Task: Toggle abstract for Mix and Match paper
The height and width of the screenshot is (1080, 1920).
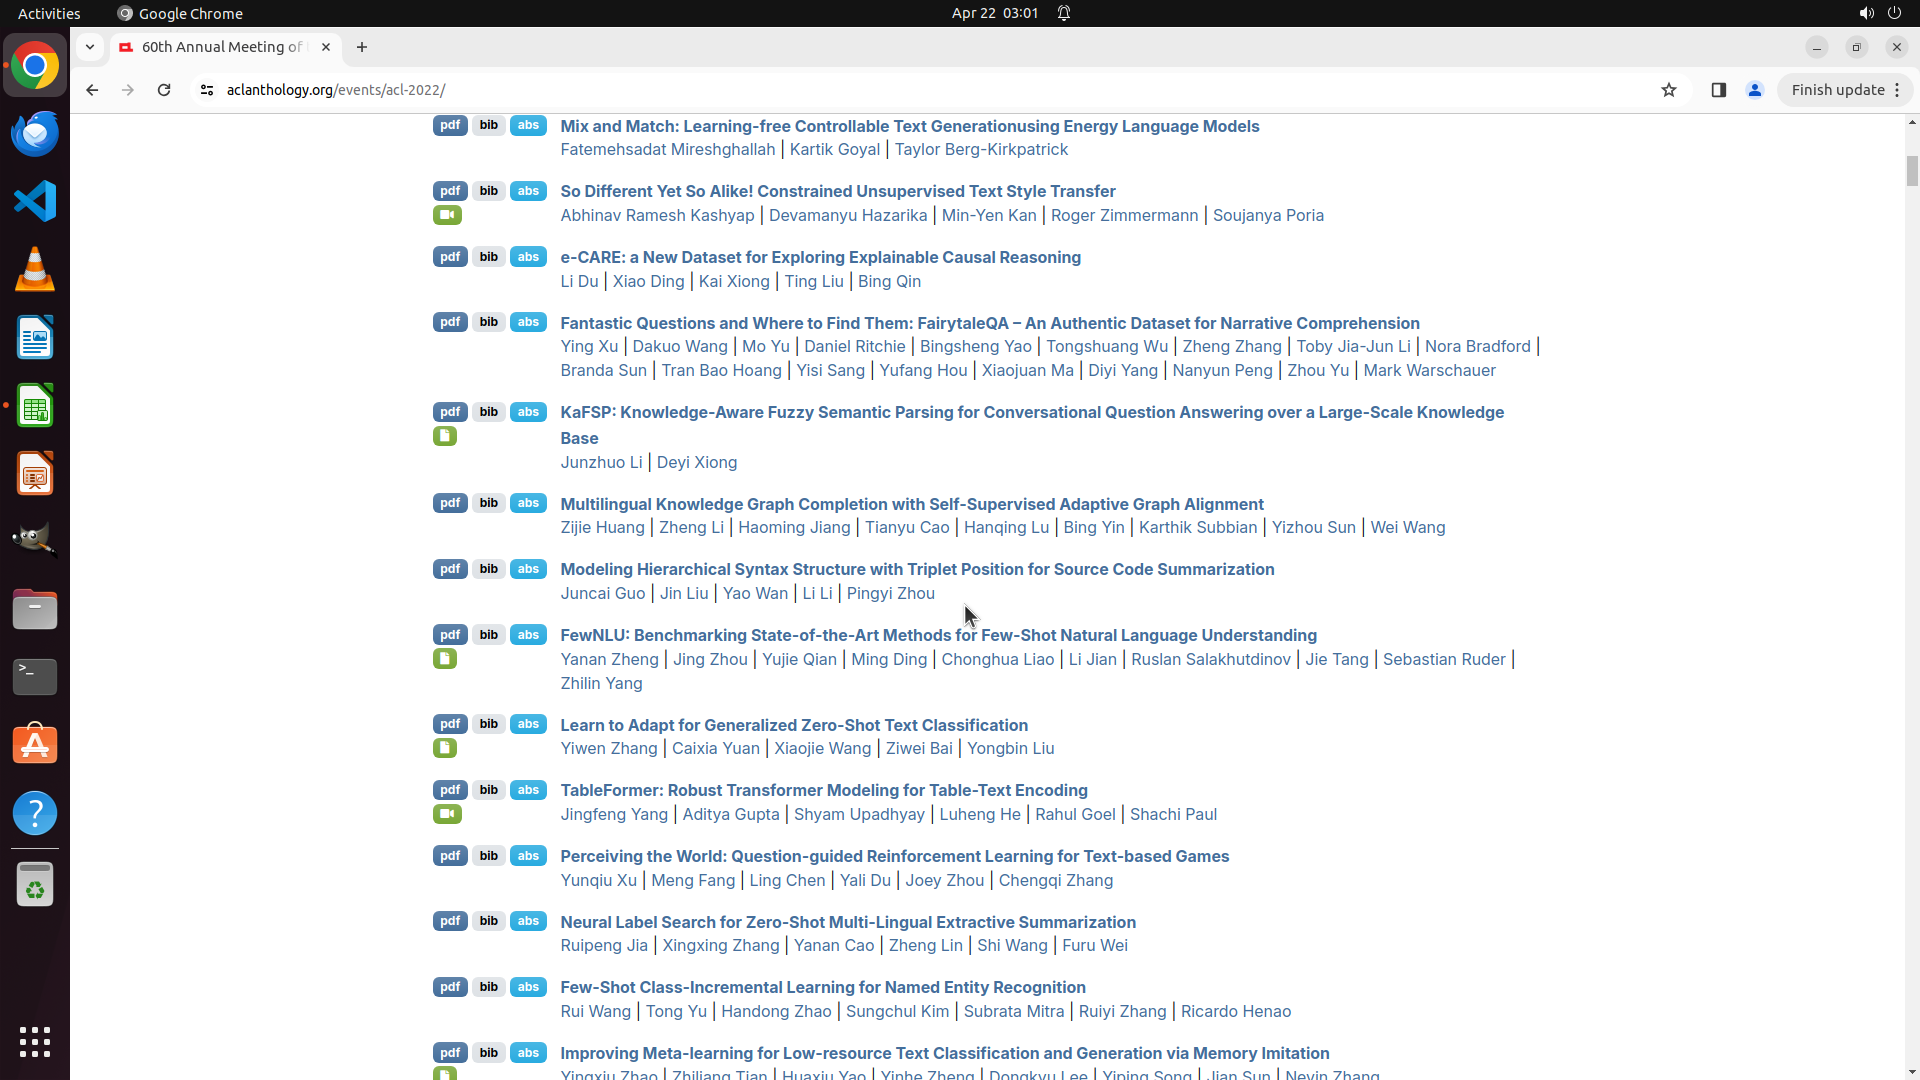Action: click(x=528, y=125)
